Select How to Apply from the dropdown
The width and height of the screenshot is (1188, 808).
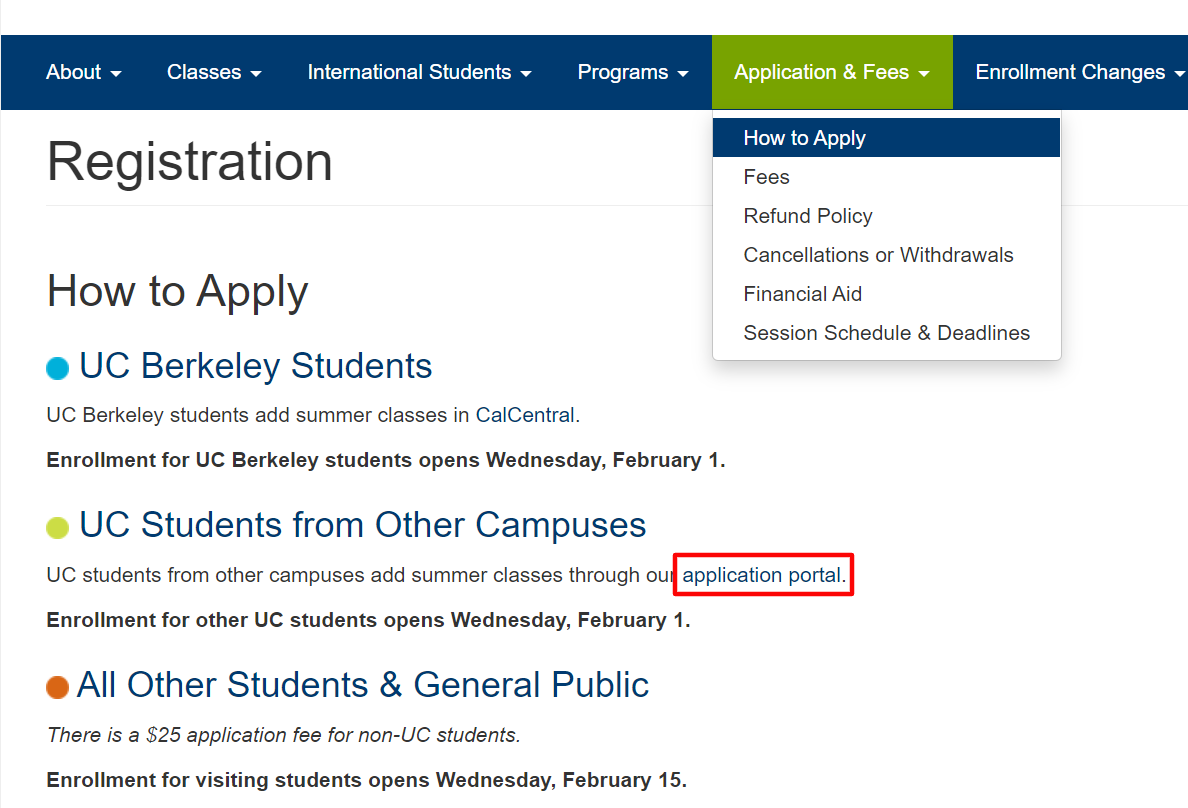pos(805,138)
